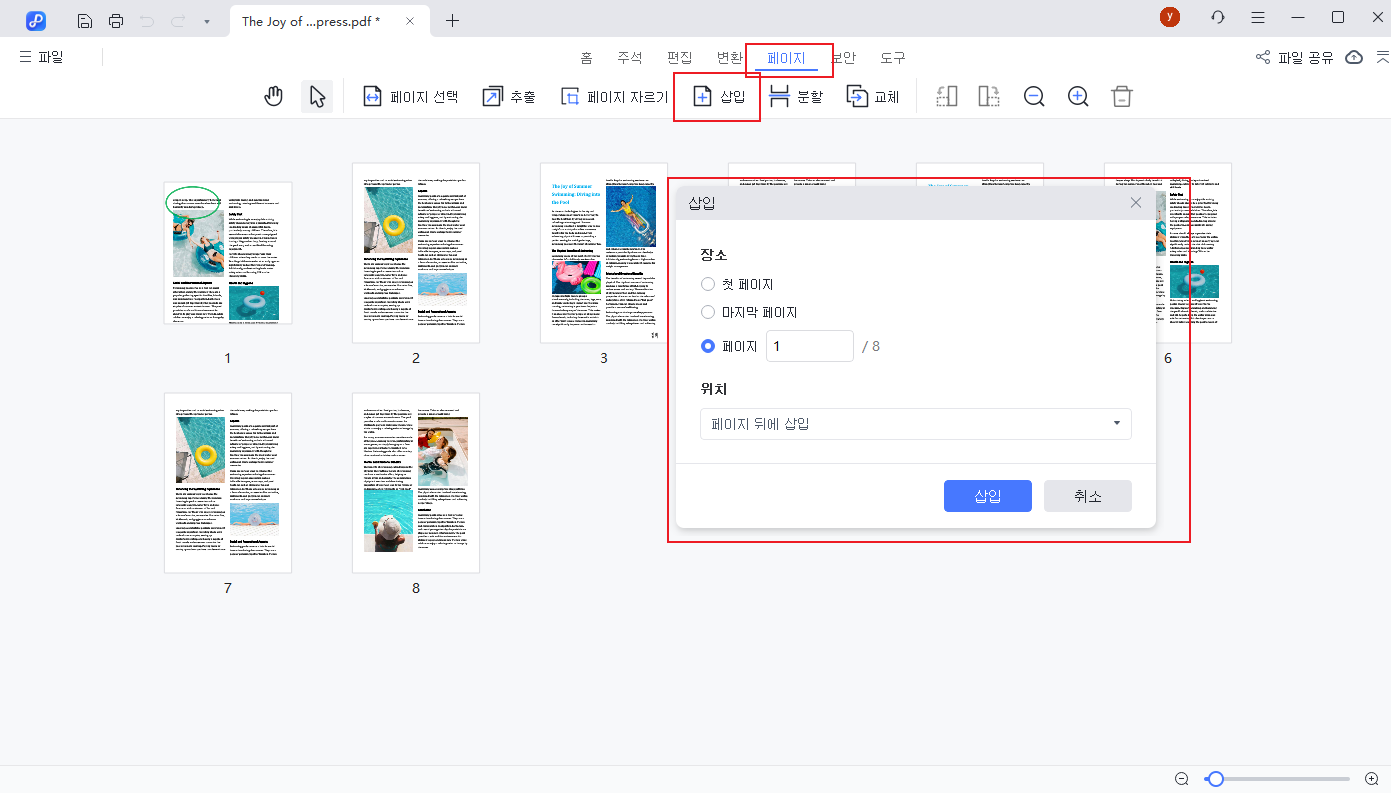
Task: Confirm with the blue 삽입 button
Action: pos(987,496)
